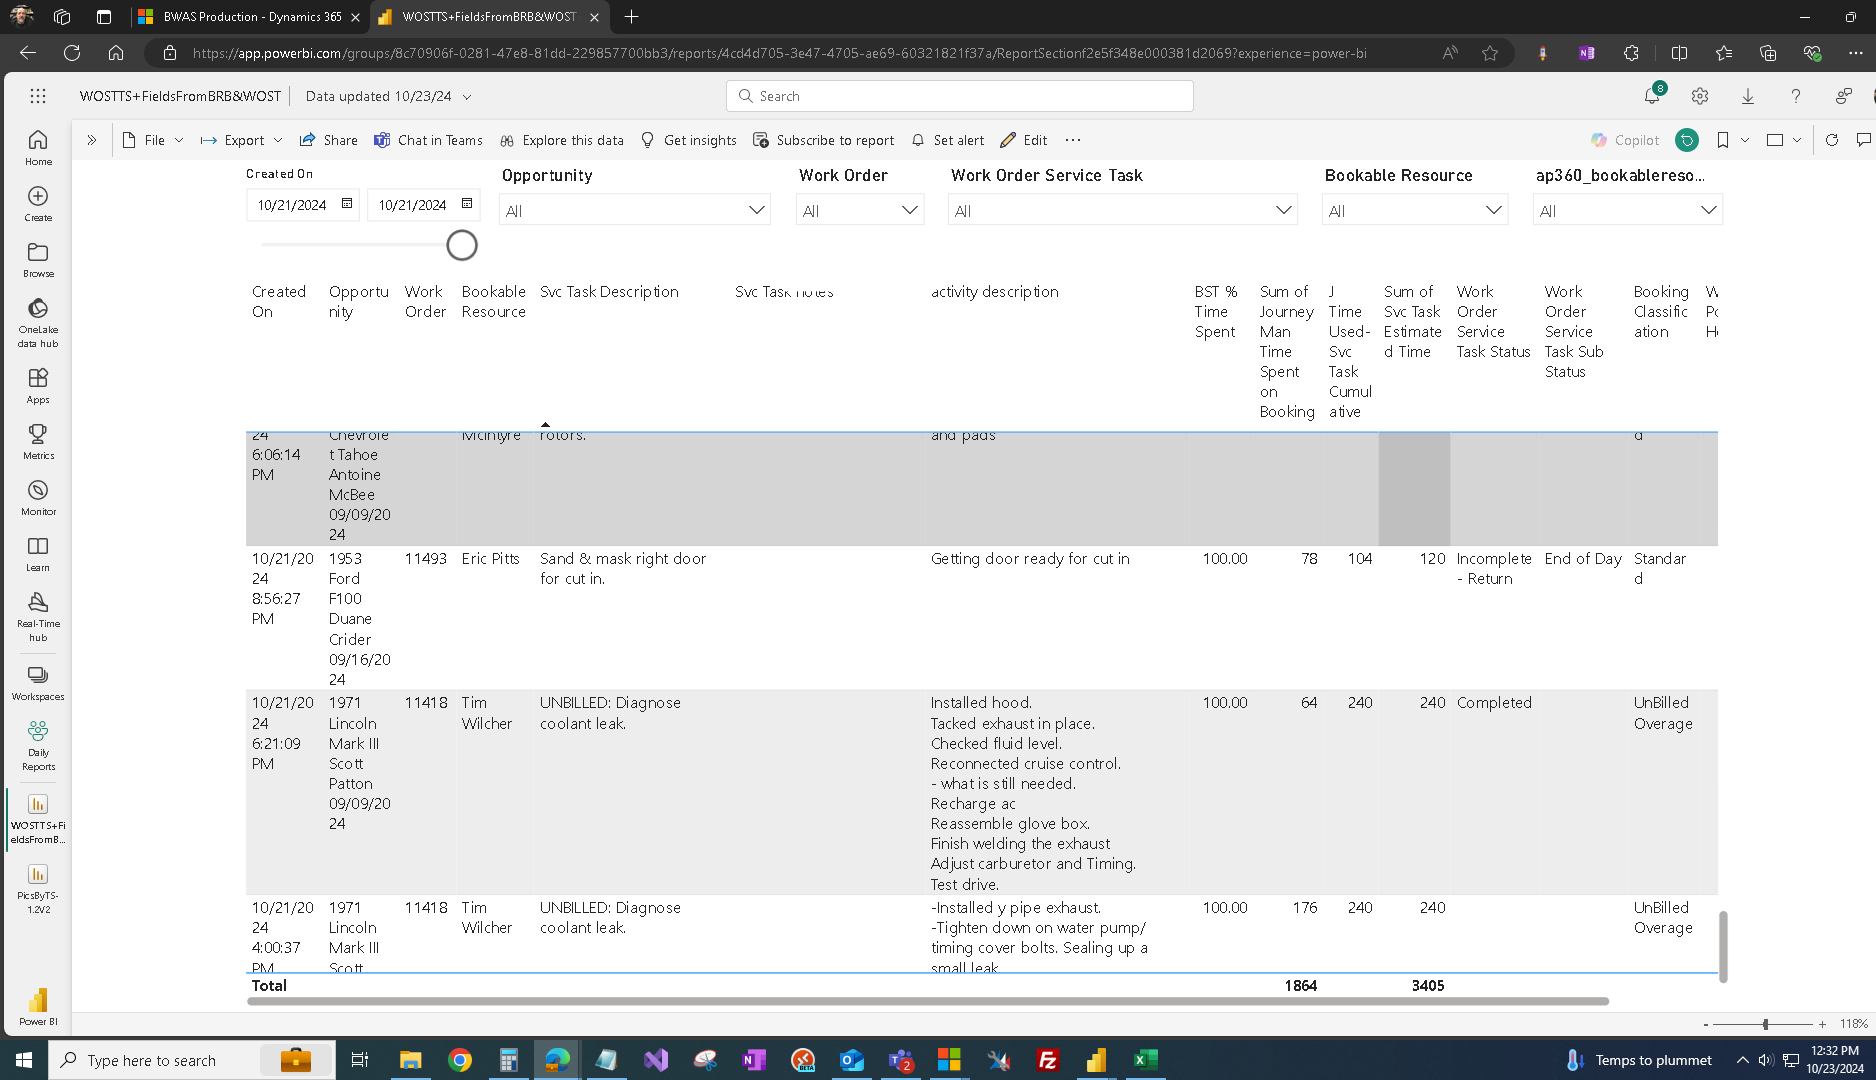Open OneLake data hub
Screen dimensions: 1876x1080
[x=38, y=322]
